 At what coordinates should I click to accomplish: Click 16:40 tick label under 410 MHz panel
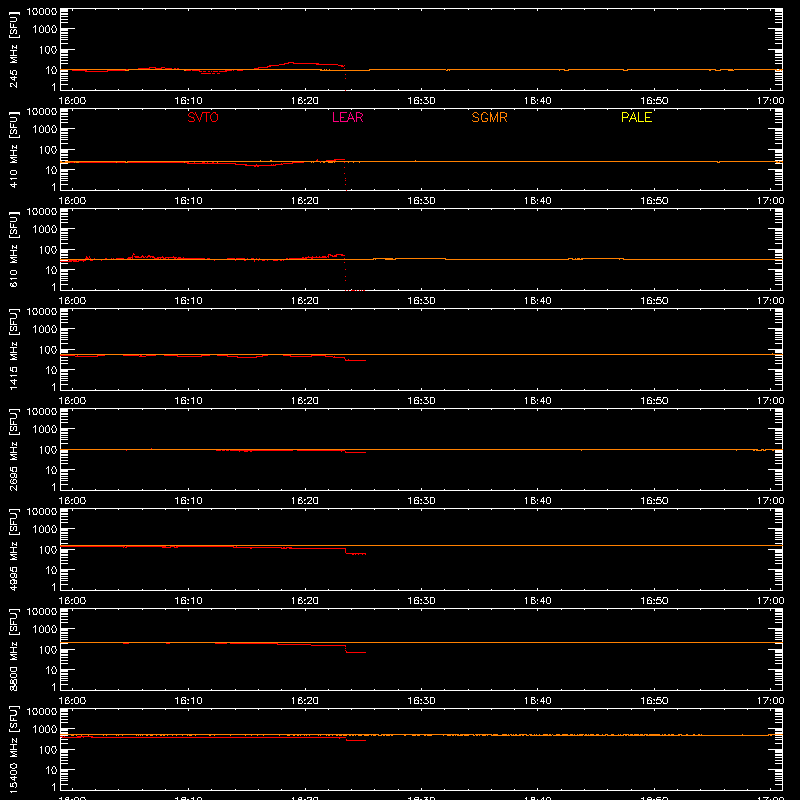537,201
